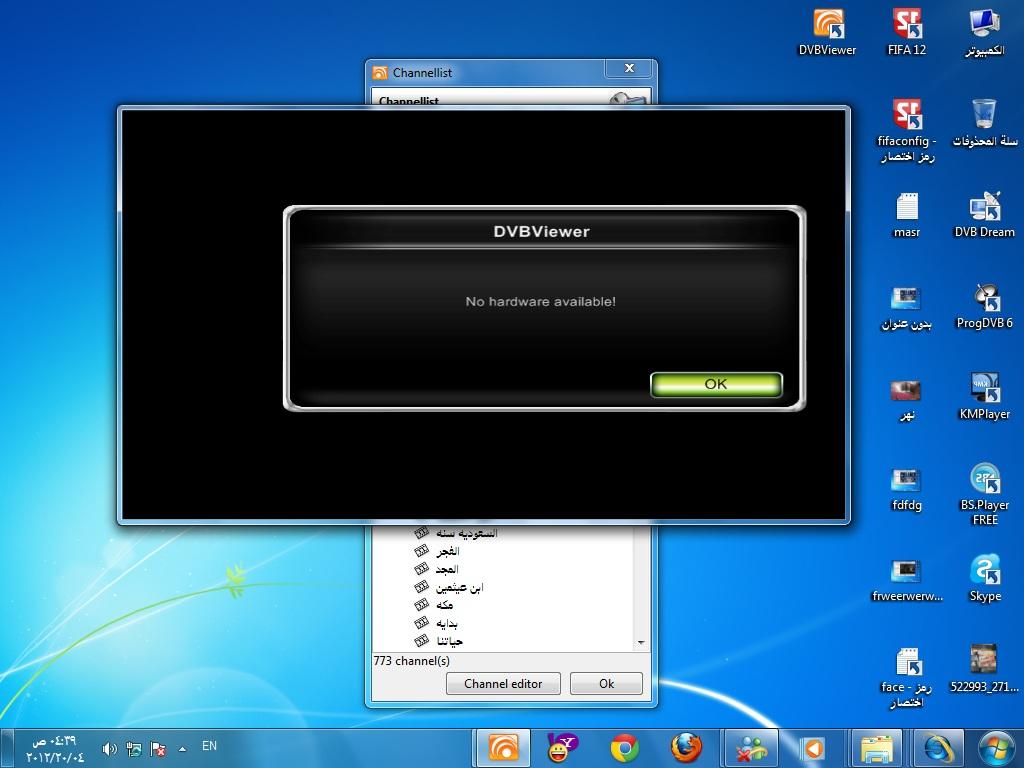Open the volume control in system tray
Viewport: 1024px width, 768px height.
click(x=109, y=749)
